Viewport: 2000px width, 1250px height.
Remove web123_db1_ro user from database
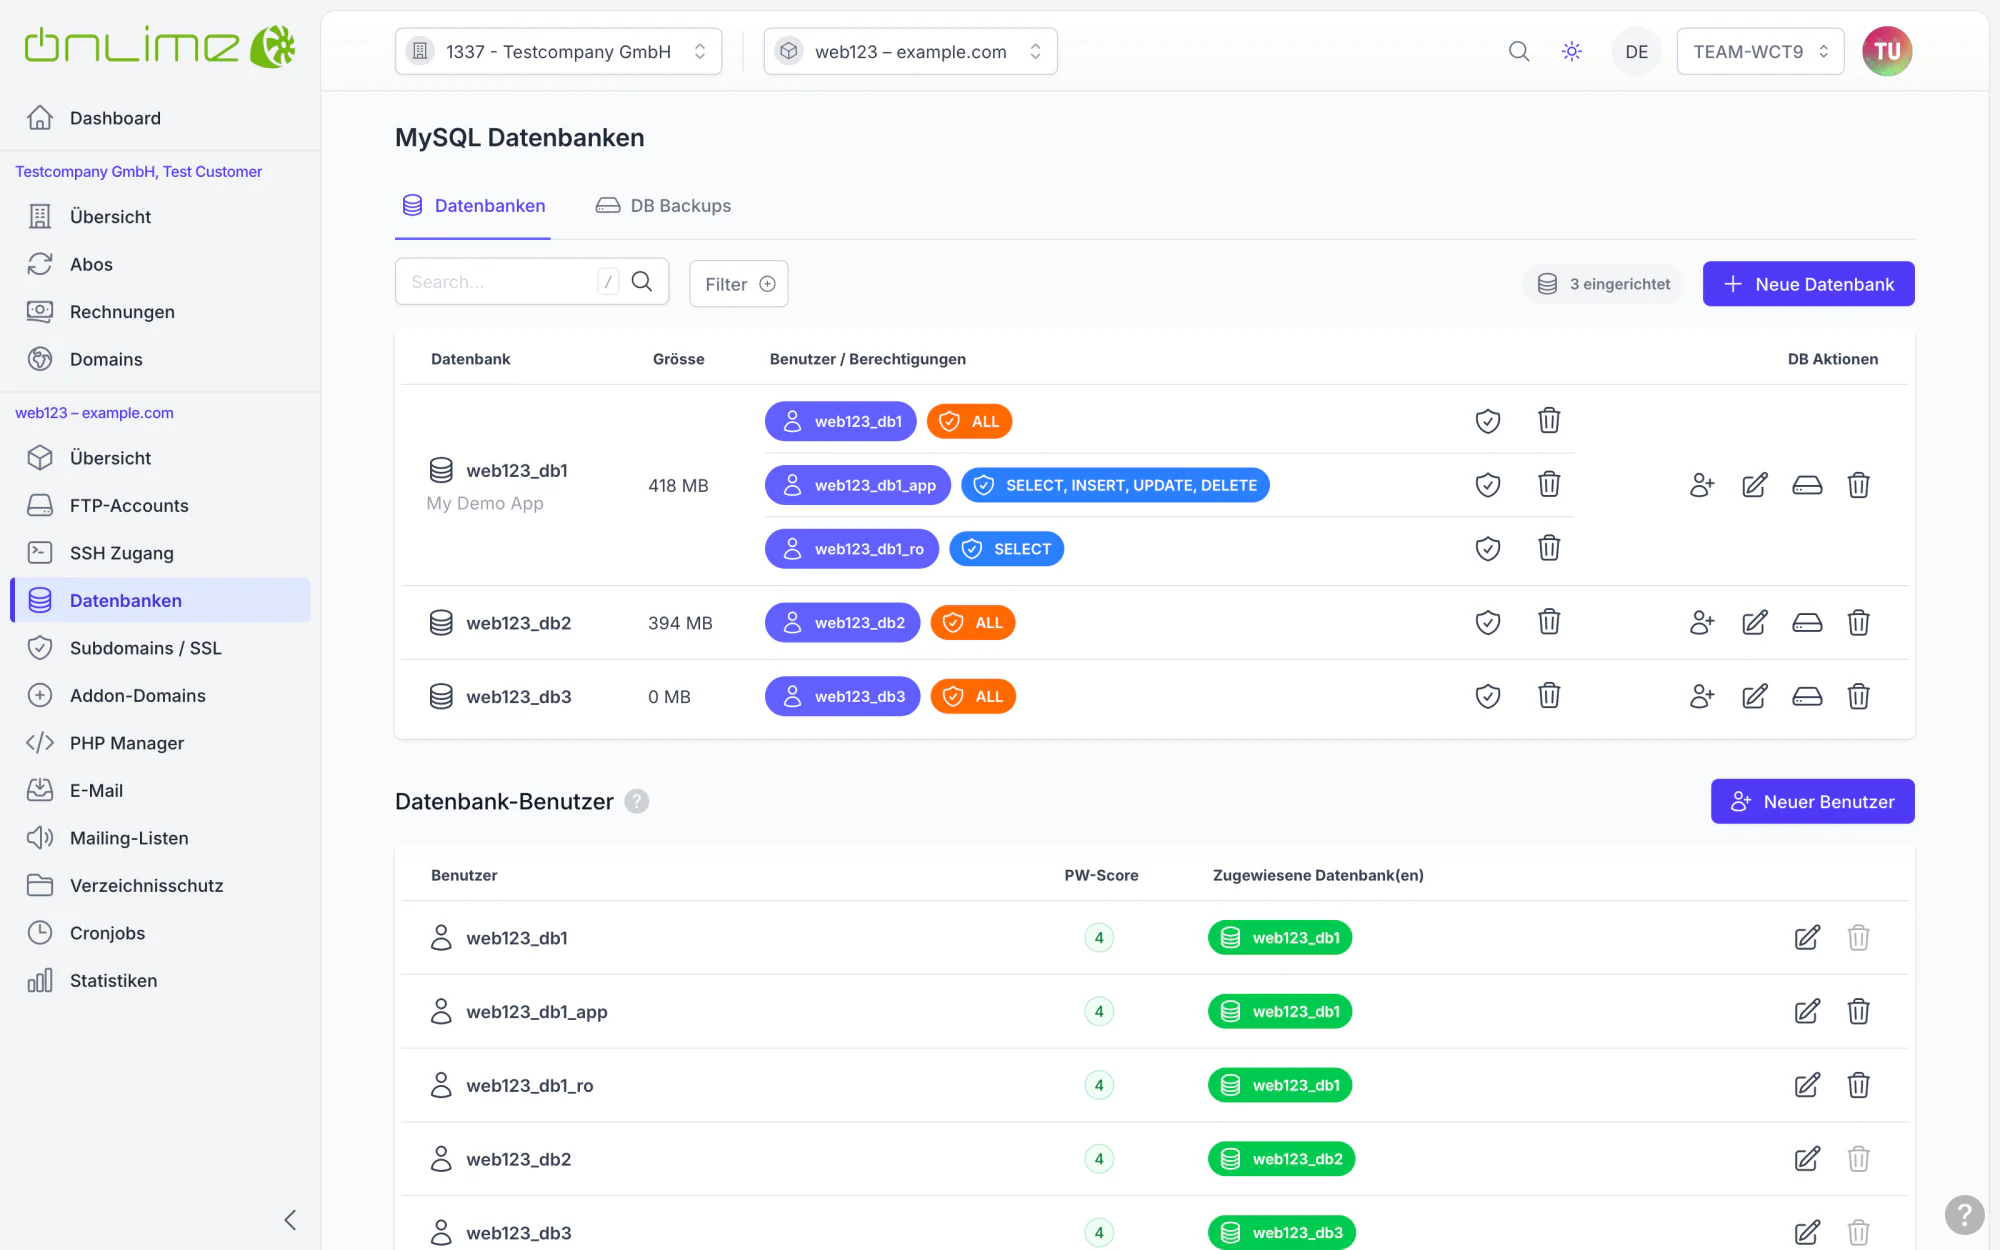pos(1549,548)
